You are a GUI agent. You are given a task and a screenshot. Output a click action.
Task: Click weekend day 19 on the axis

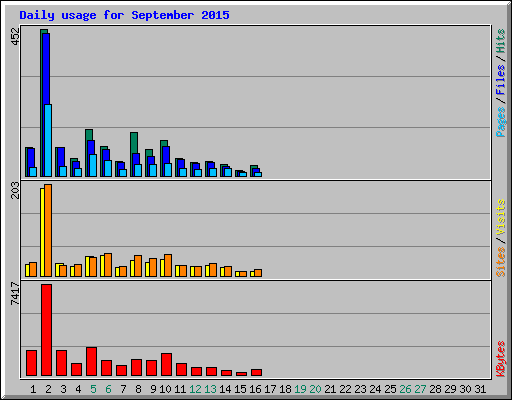point(300,389)
